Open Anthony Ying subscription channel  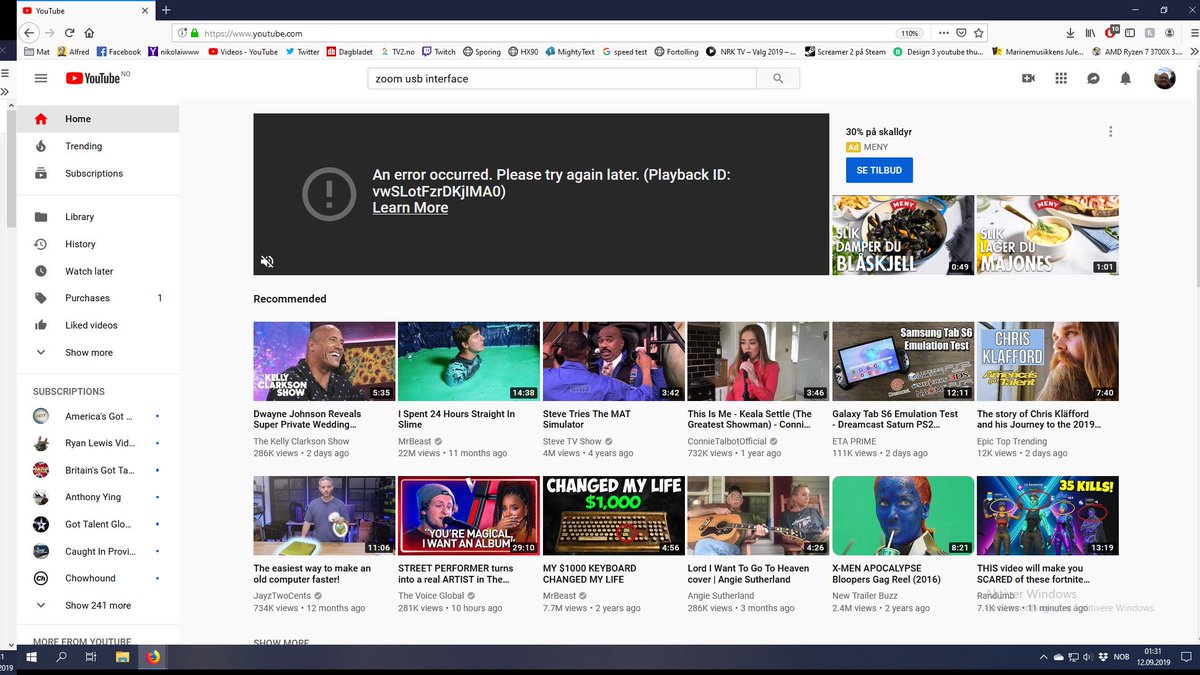[98, 497]
